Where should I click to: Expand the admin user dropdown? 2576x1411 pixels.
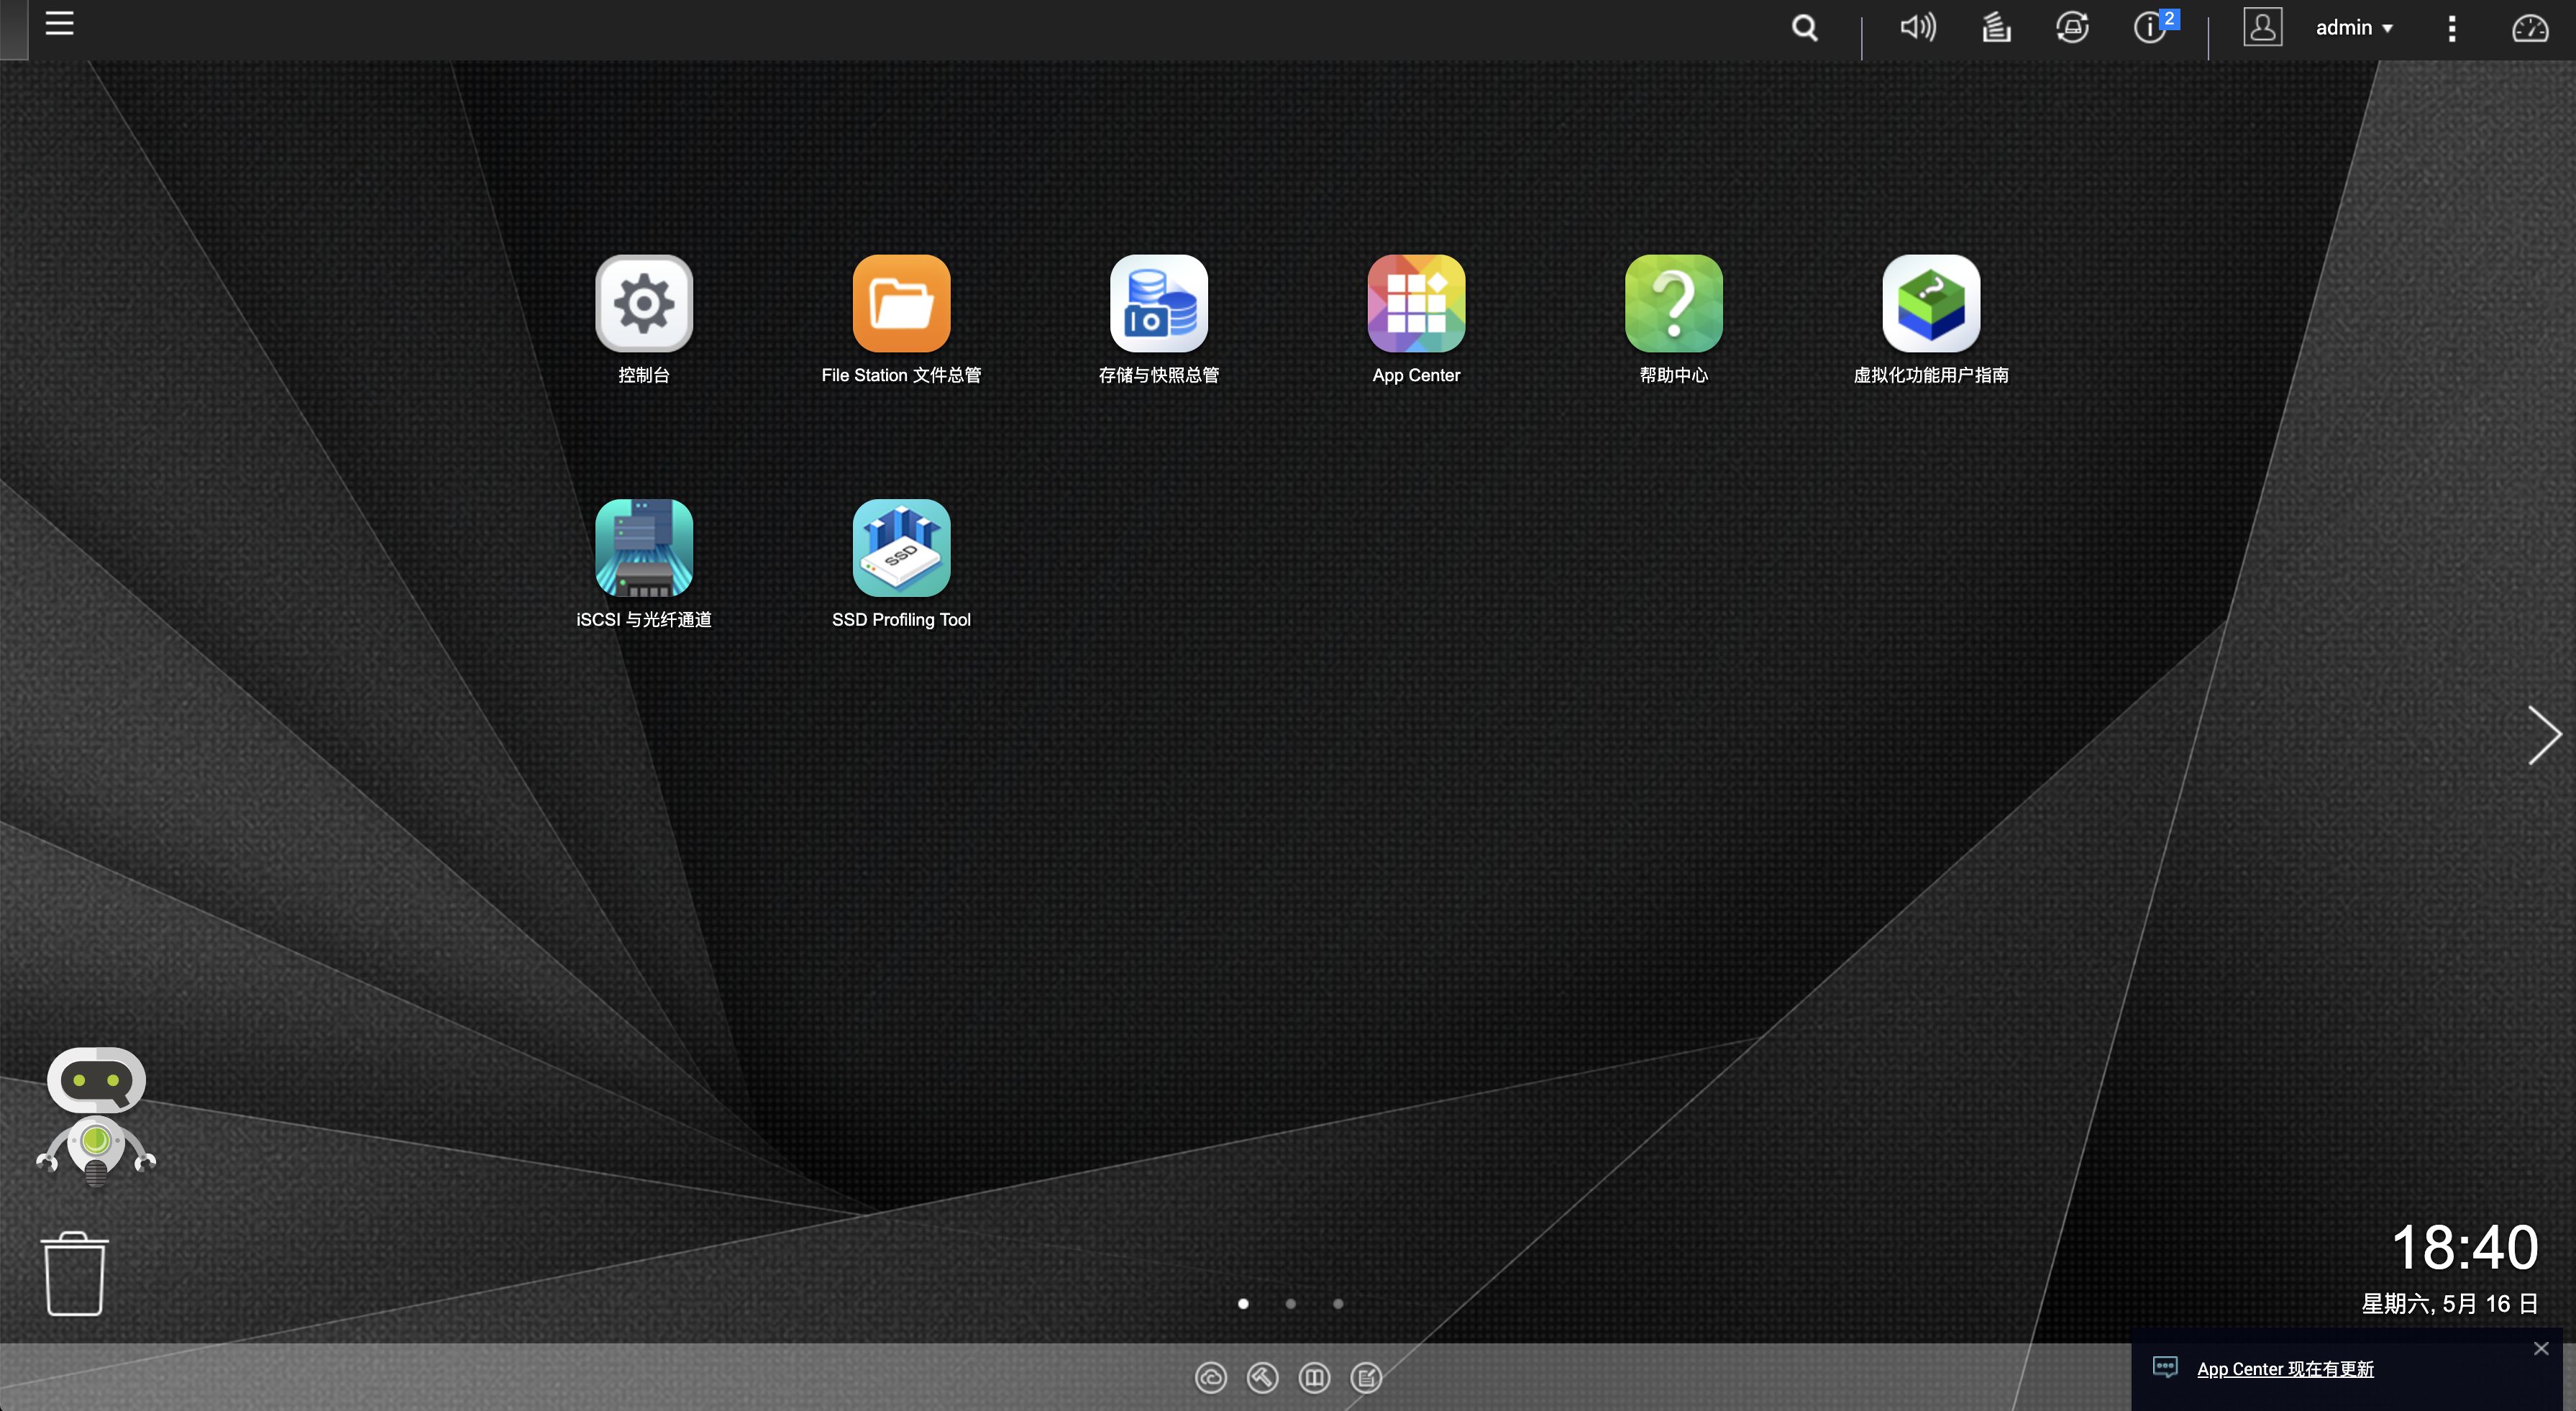2354,28
